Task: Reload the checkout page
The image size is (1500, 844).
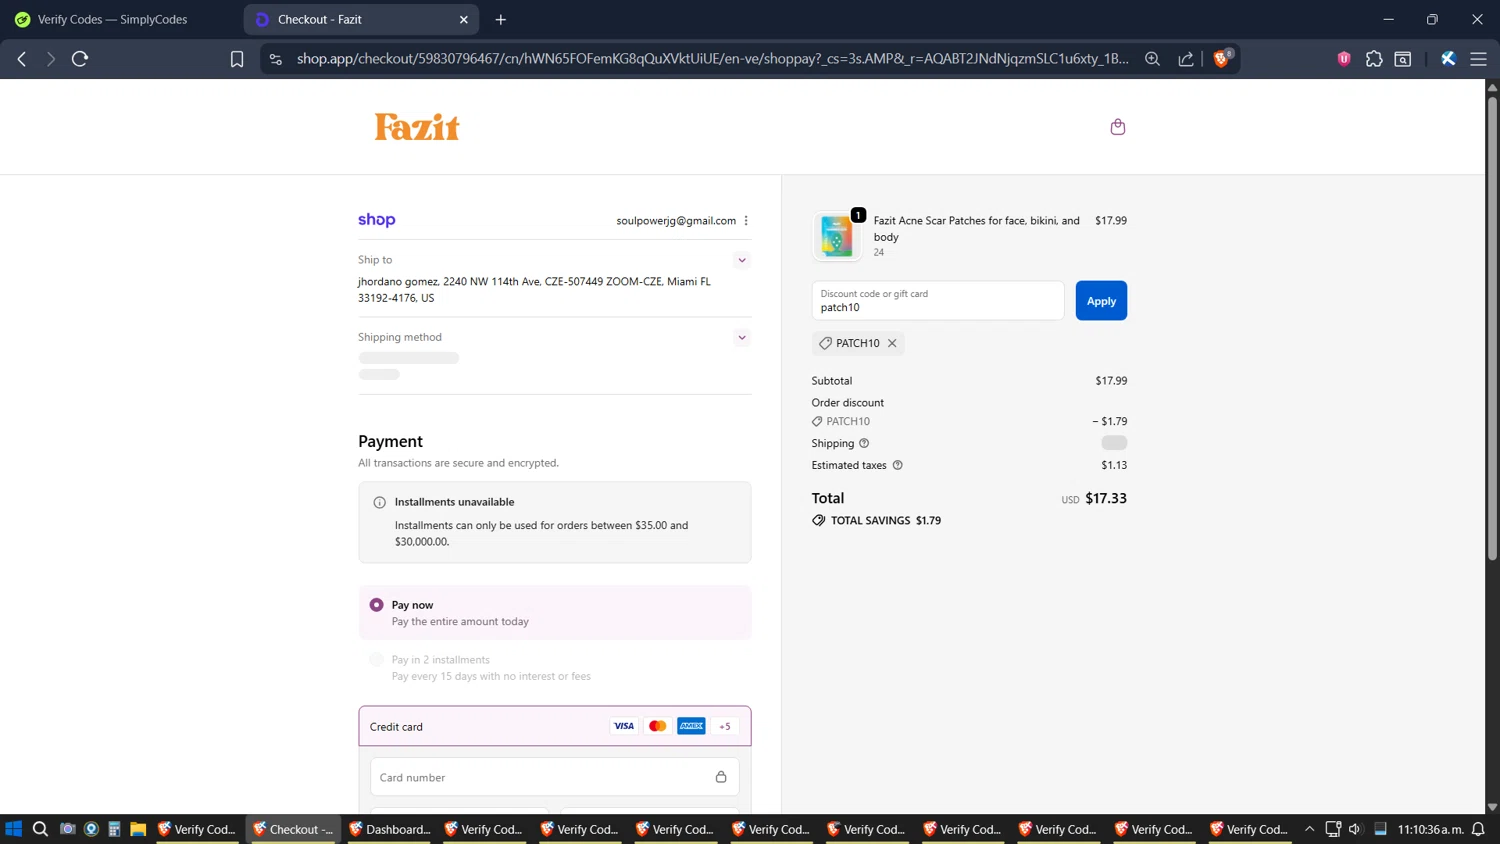Action: coord(80,59)
